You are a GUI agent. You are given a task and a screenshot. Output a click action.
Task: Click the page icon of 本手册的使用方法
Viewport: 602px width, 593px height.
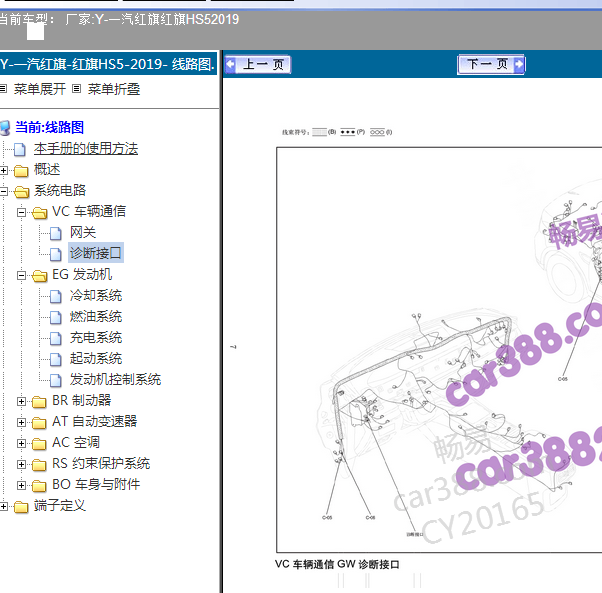coord(20,149)
